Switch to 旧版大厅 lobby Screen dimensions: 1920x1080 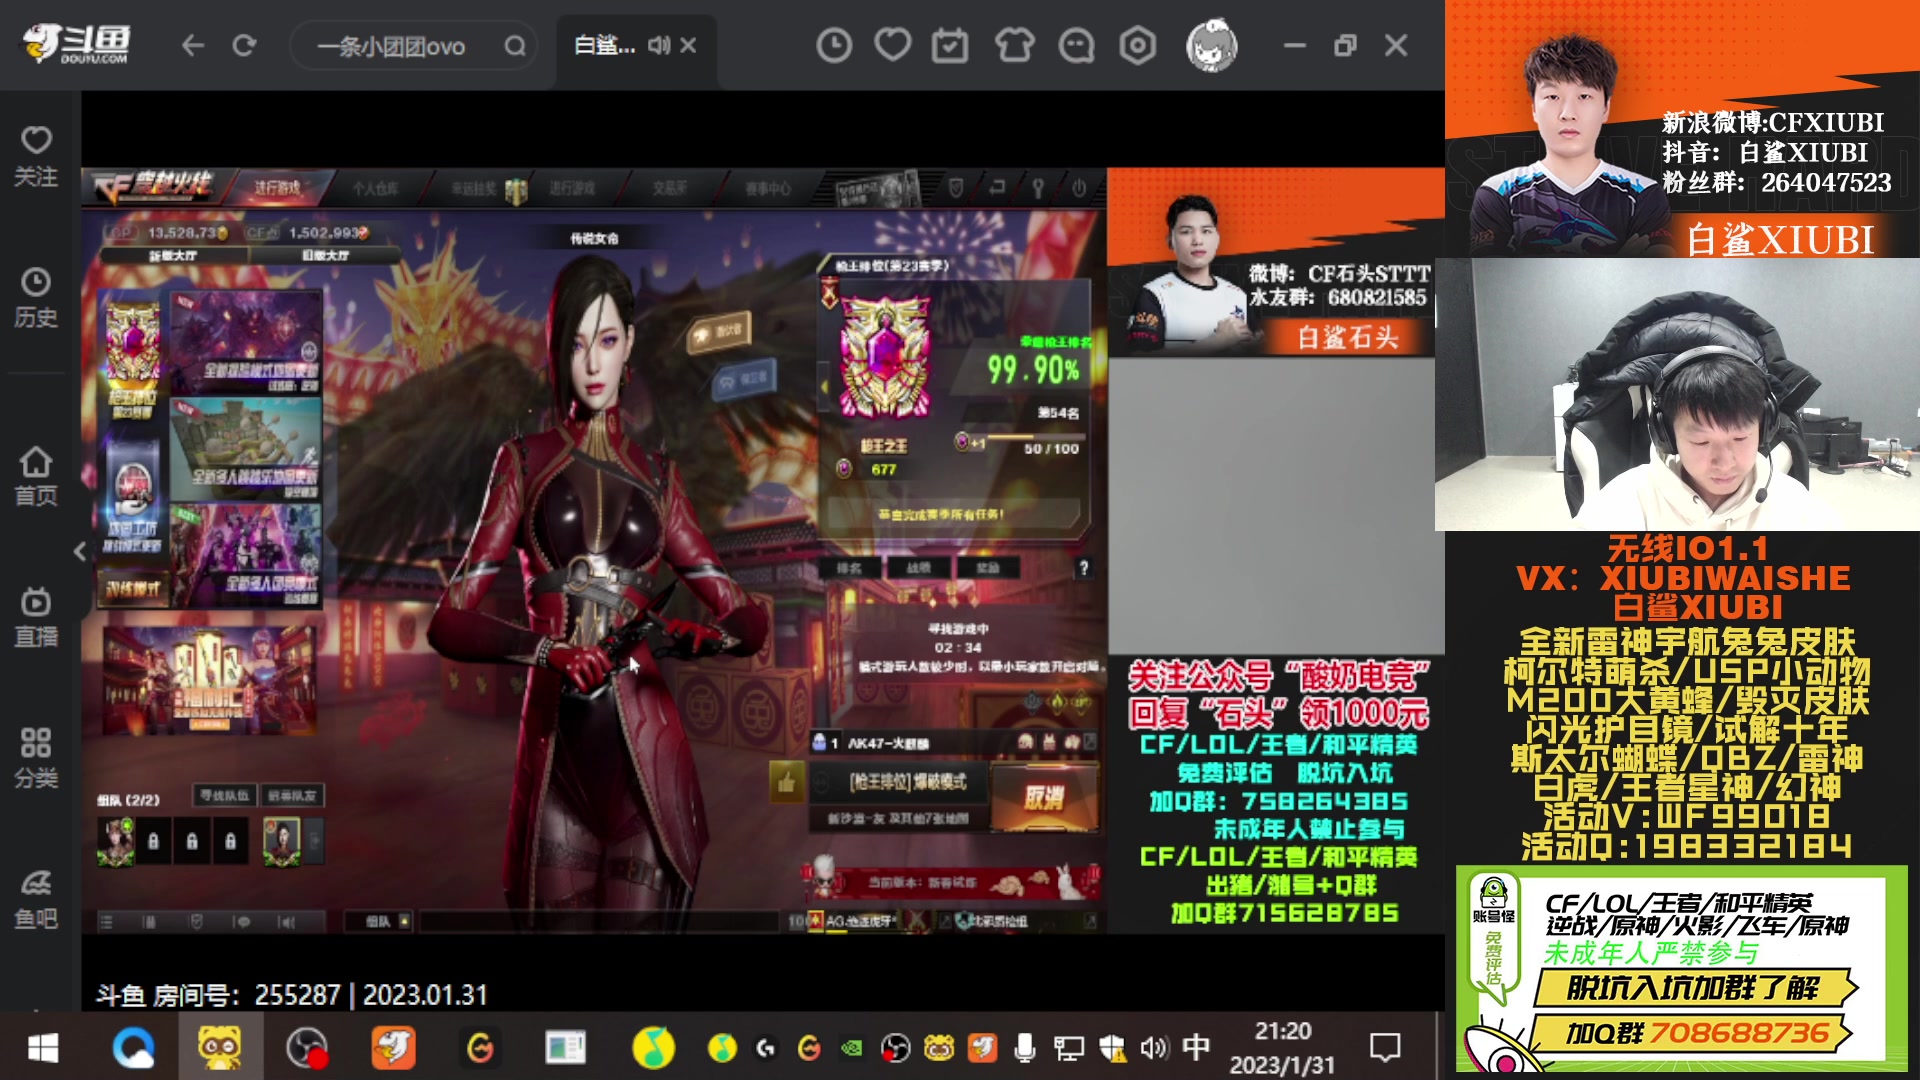[x=325, y=256]
